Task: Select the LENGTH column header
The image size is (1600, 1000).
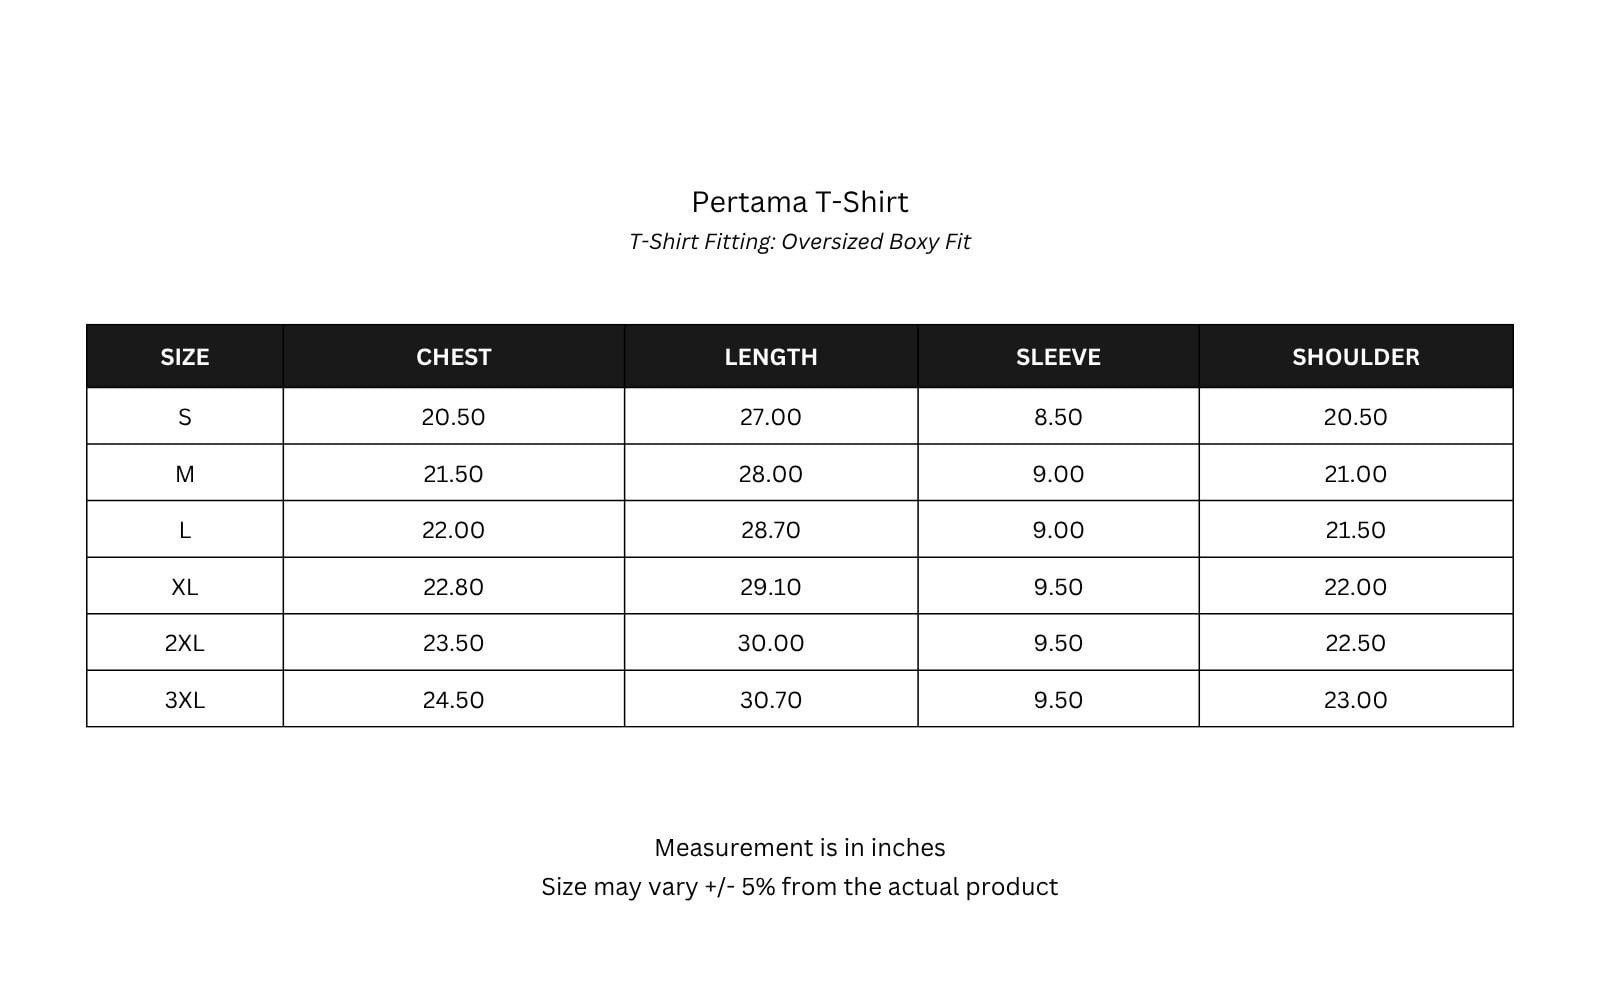Action: click(x=771, y=357)
